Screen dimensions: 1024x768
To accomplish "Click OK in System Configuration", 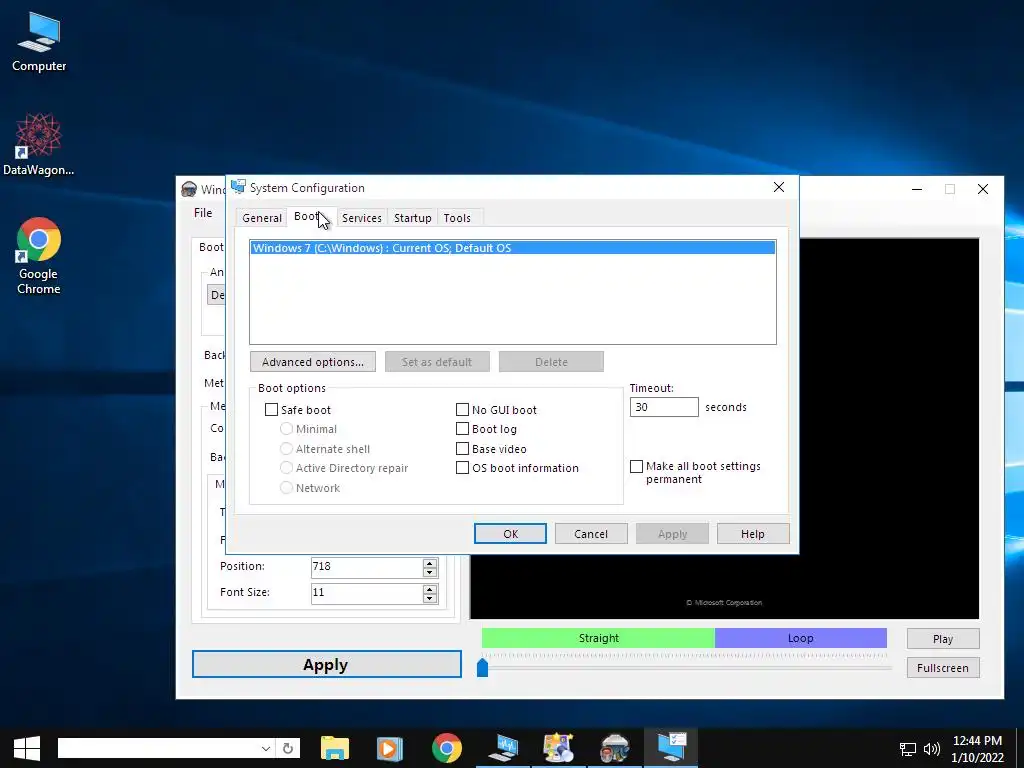I will pos(510,534).
